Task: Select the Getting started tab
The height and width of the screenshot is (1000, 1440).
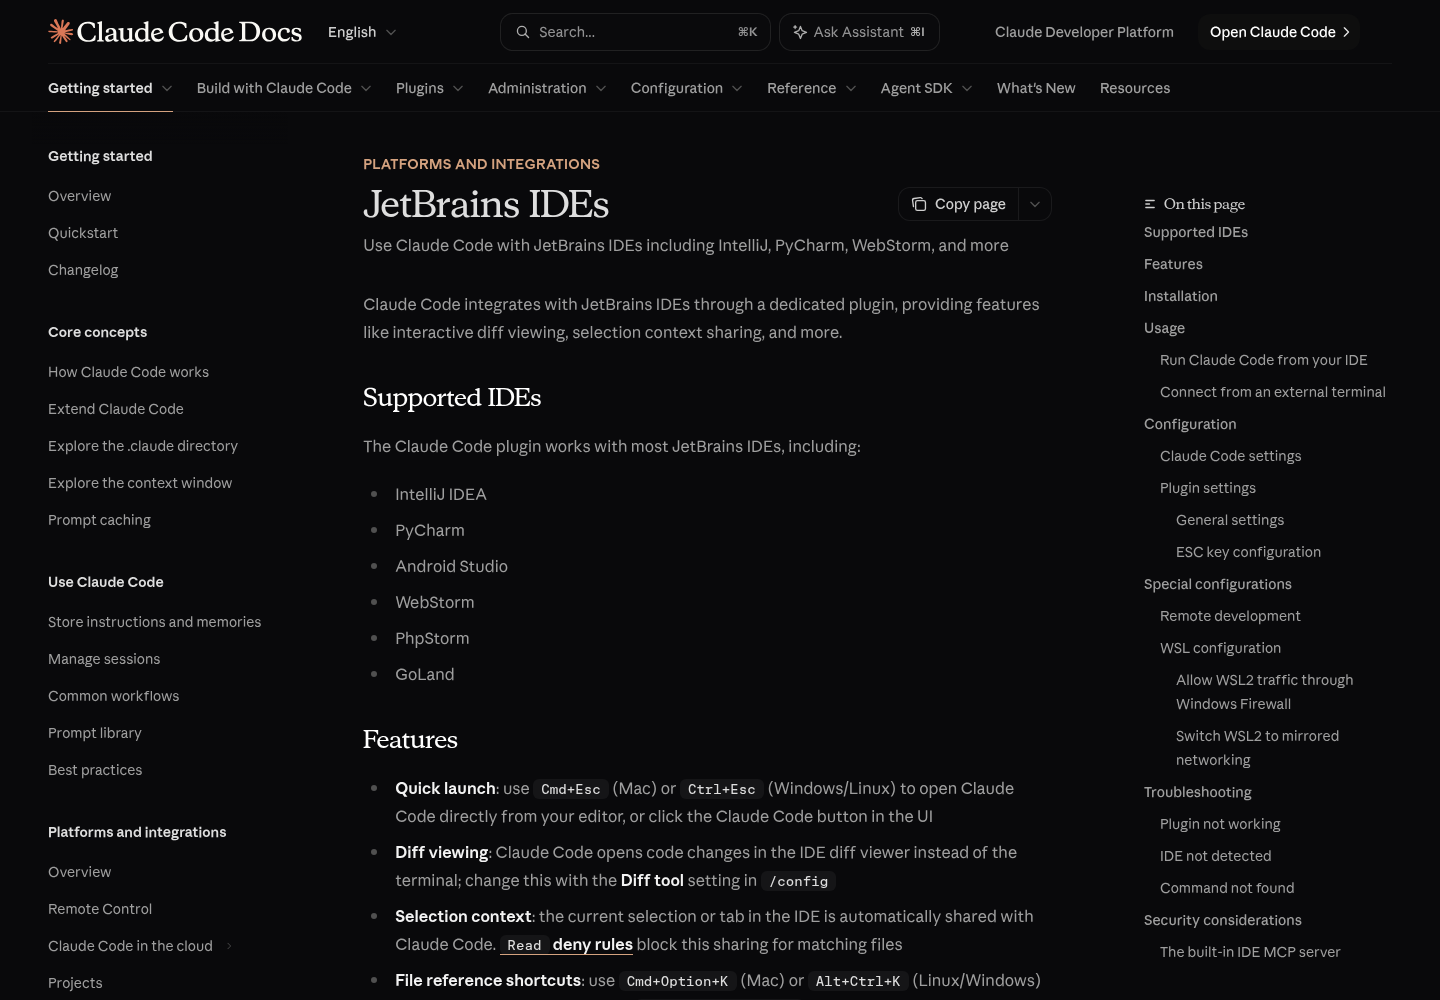Action: pos(110,88)
